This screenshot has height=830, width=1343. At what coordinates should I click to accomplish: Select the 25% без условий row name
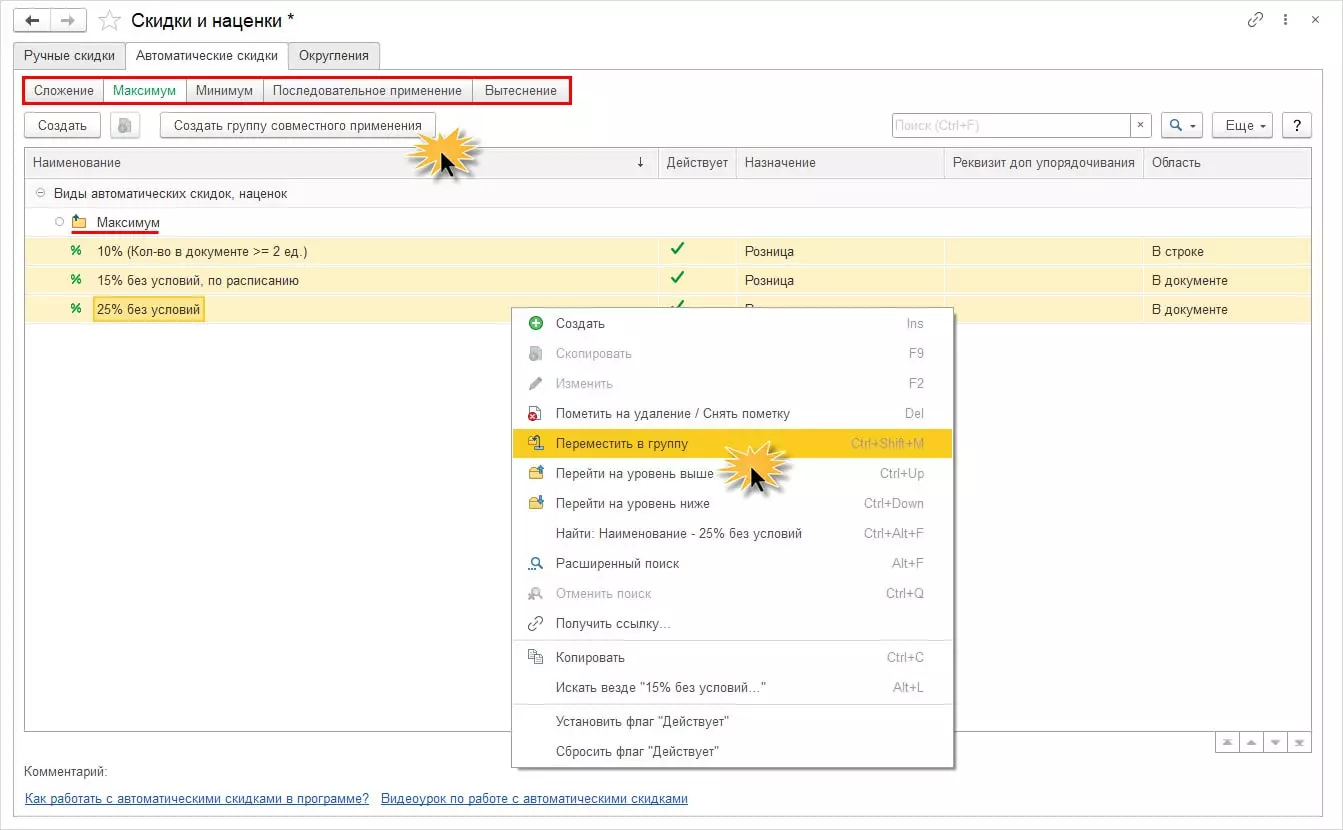pos(149,309)
